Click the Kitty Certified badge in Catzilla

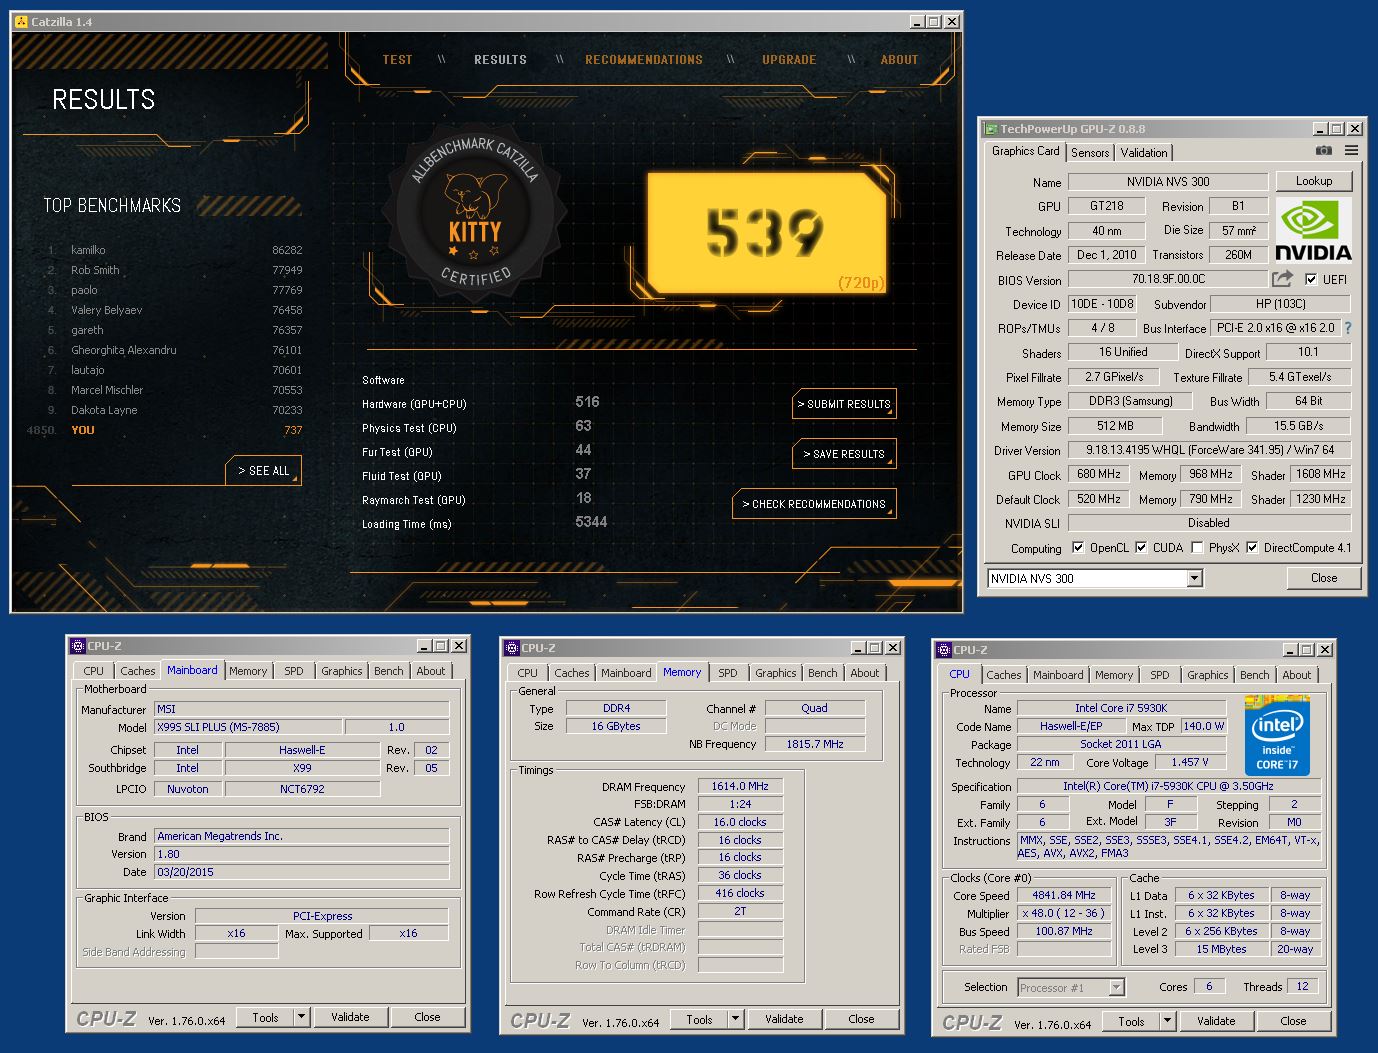point(476,211)
